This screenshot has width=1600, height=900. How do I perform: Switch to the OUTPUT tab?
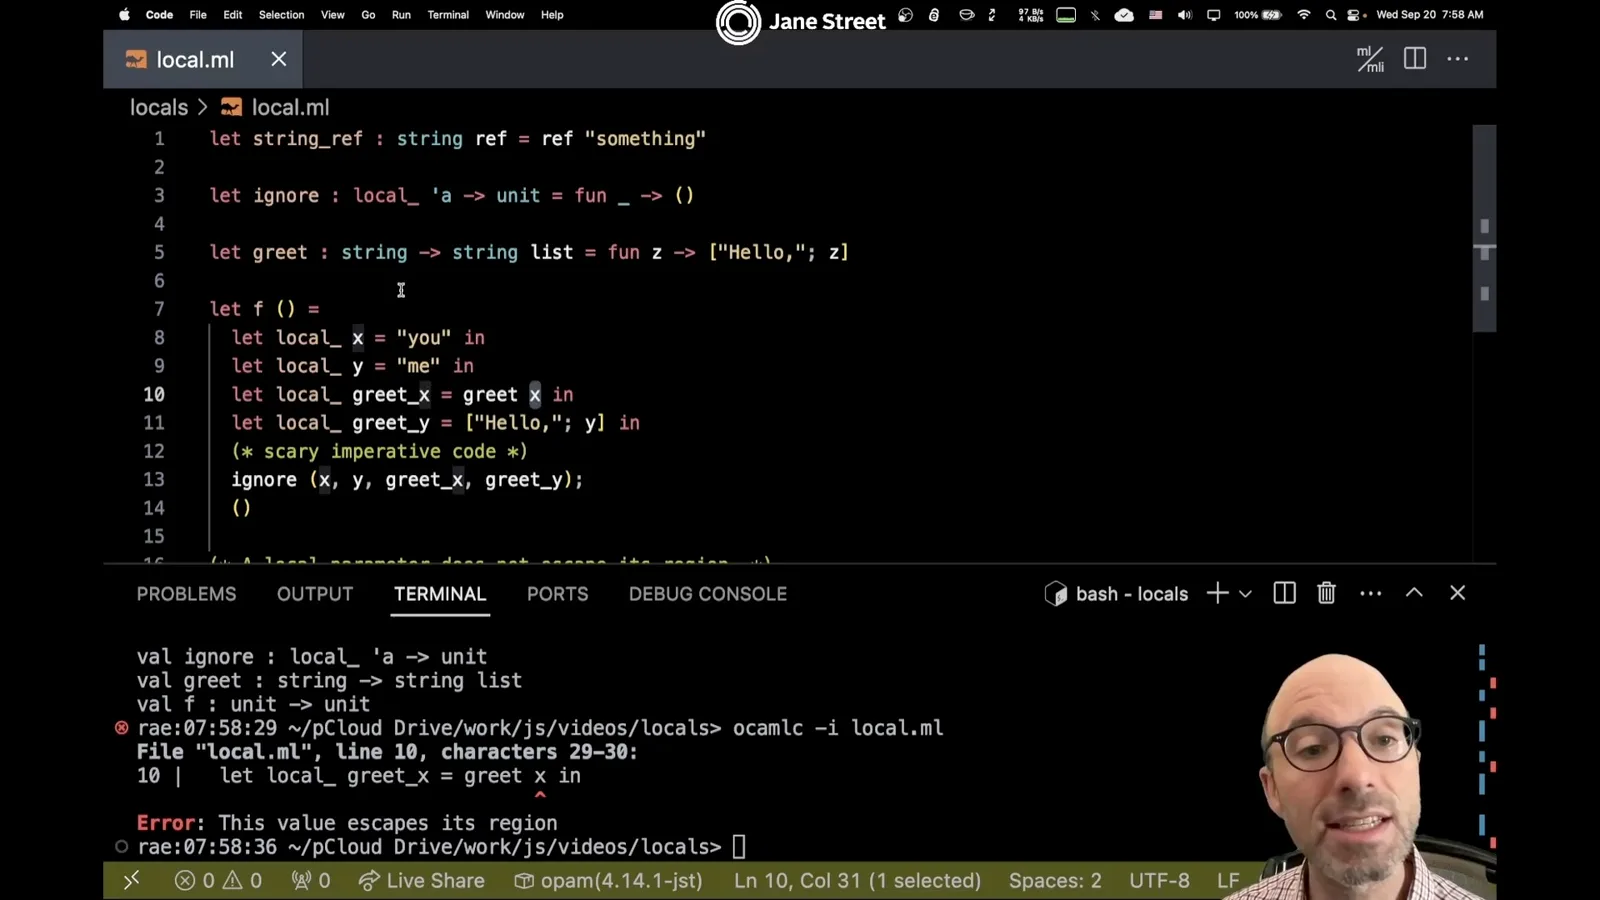315,594
